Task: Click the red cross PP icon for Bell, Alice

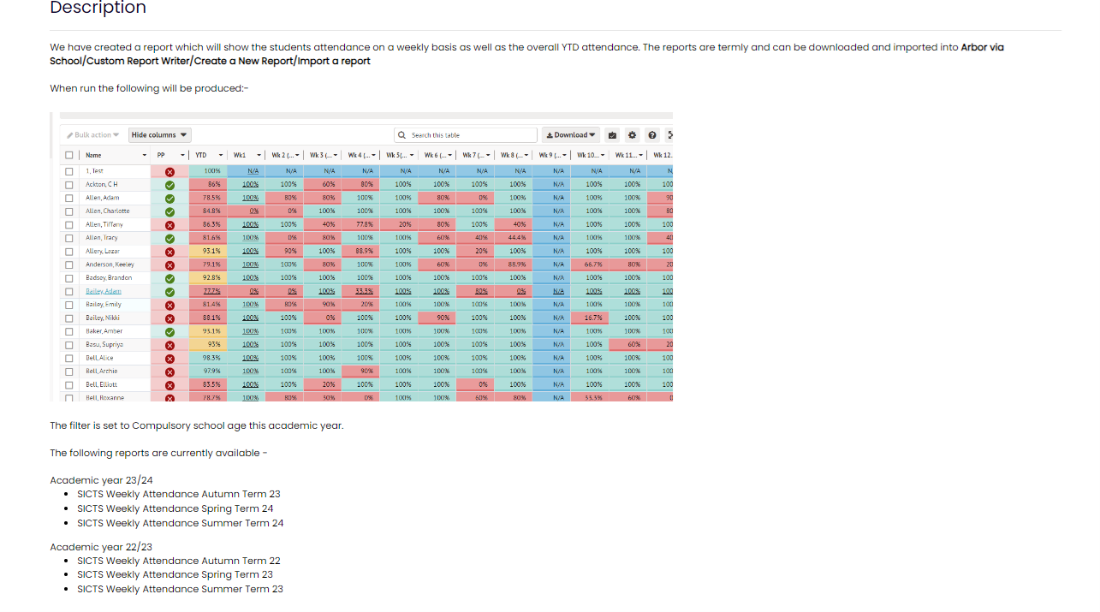Action: point(169,357)
